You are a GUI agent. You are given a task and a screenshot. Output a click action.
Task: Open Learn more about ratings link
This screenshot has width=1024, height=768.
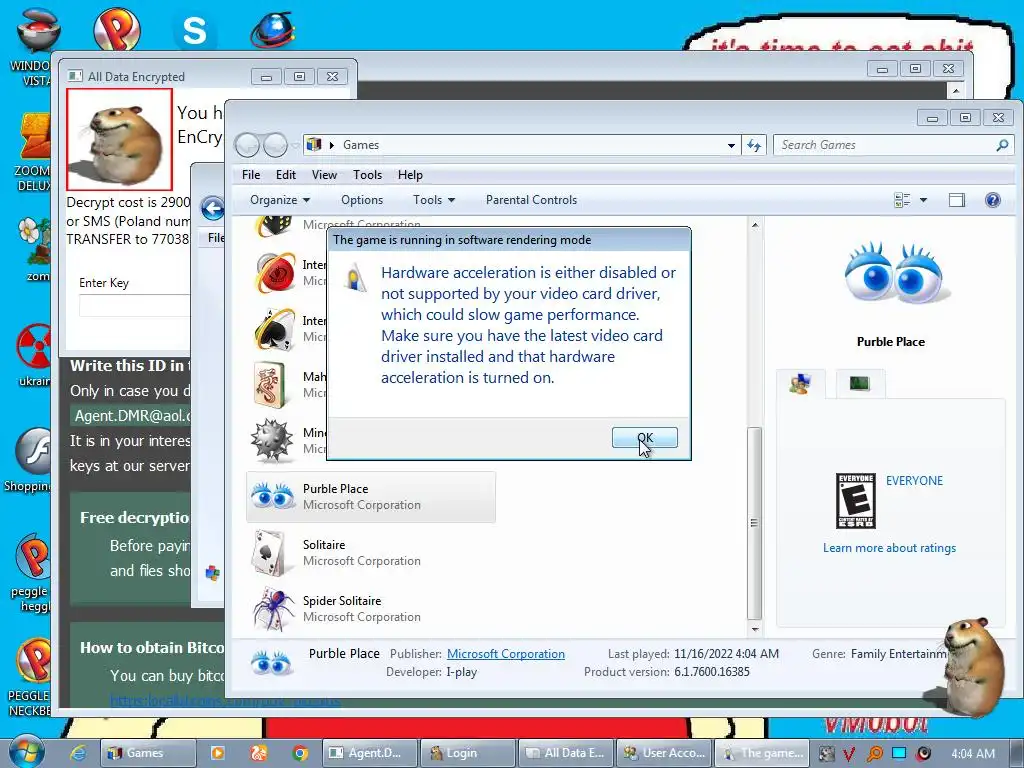pyautogui.click(x=889, y=548)
